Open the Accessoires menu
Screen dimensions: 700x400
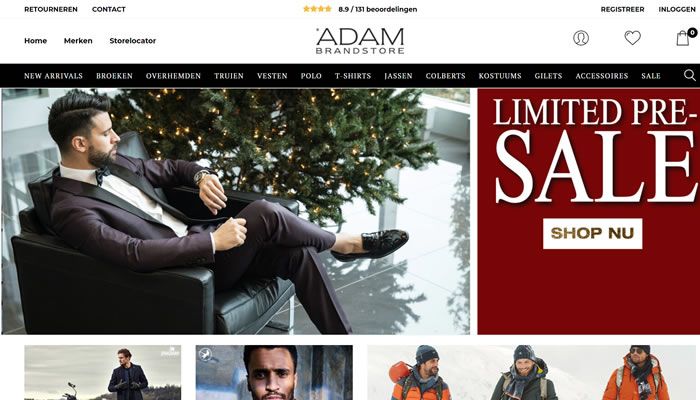click(602, 76)
